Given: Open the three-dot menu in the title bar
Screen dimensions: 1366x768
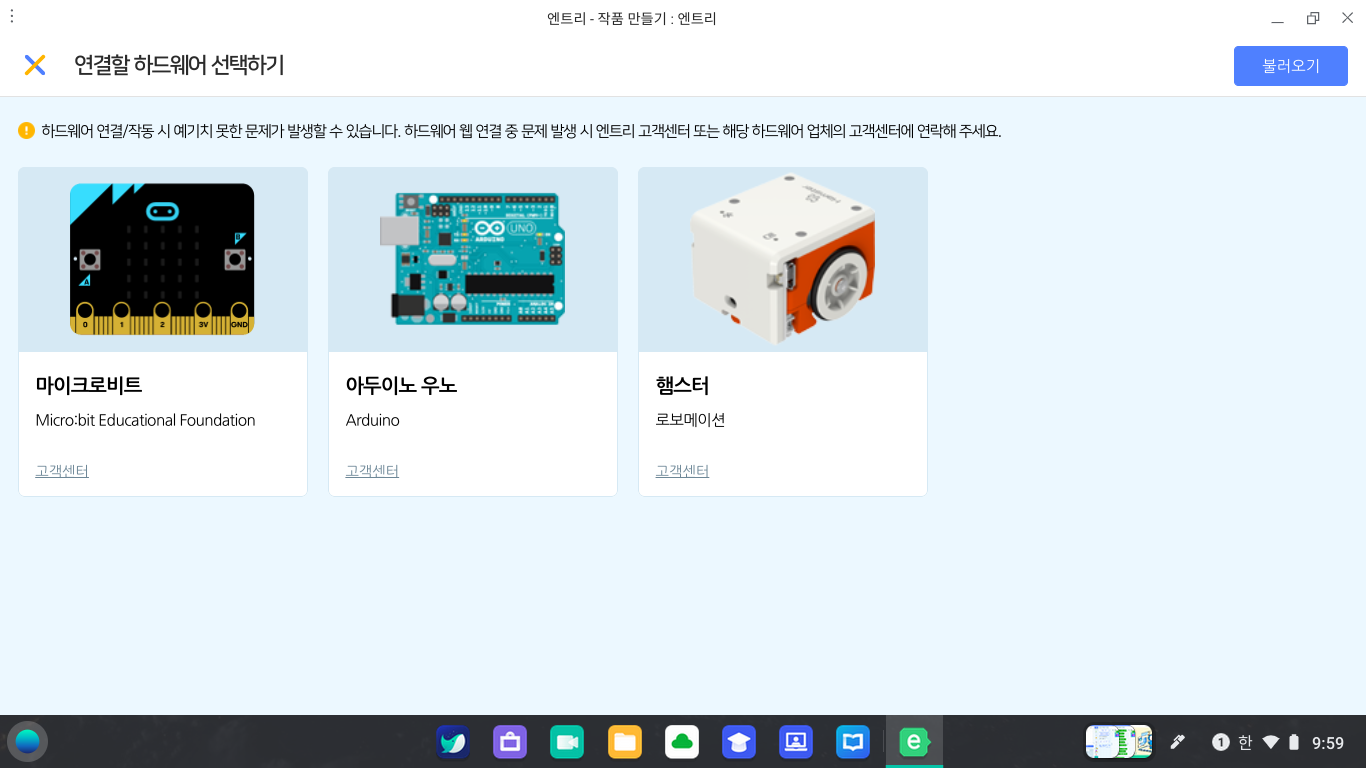Looking at the screenshot, I should pos(12,17).
